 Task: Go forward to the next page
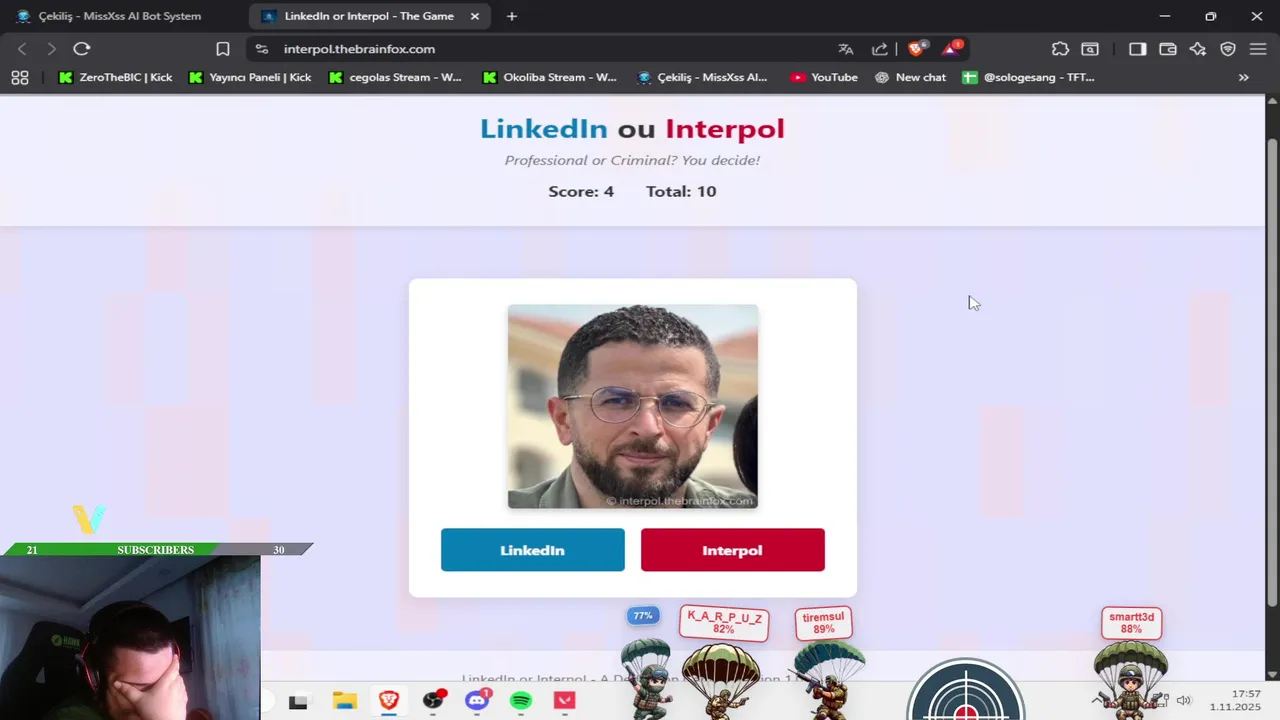(x=51, y=49)
